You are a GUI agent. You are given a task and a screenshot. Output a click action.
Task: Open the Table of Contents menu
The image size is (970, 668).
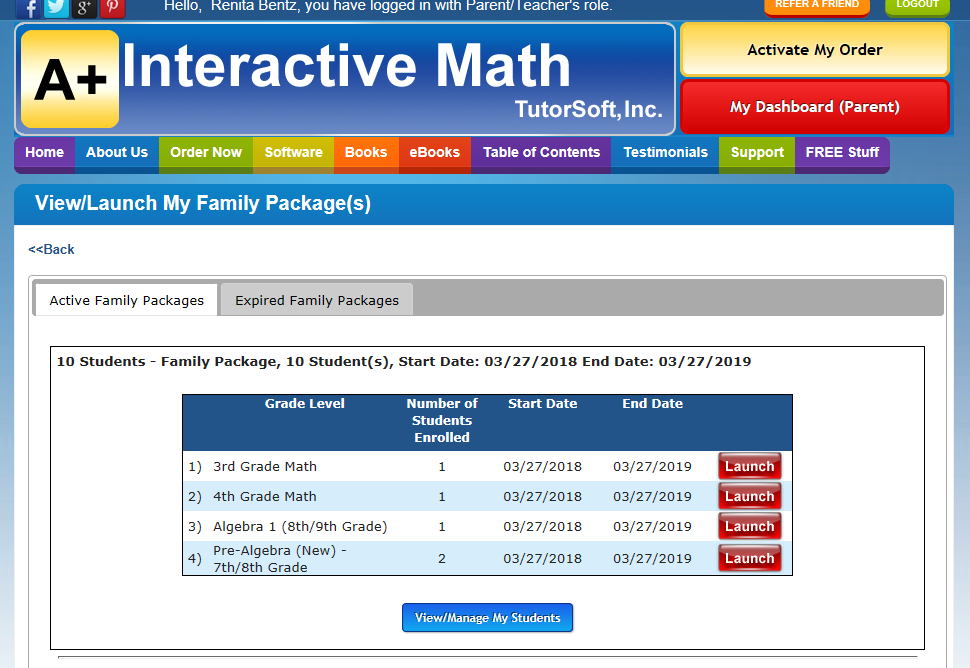tap(541, 153)
